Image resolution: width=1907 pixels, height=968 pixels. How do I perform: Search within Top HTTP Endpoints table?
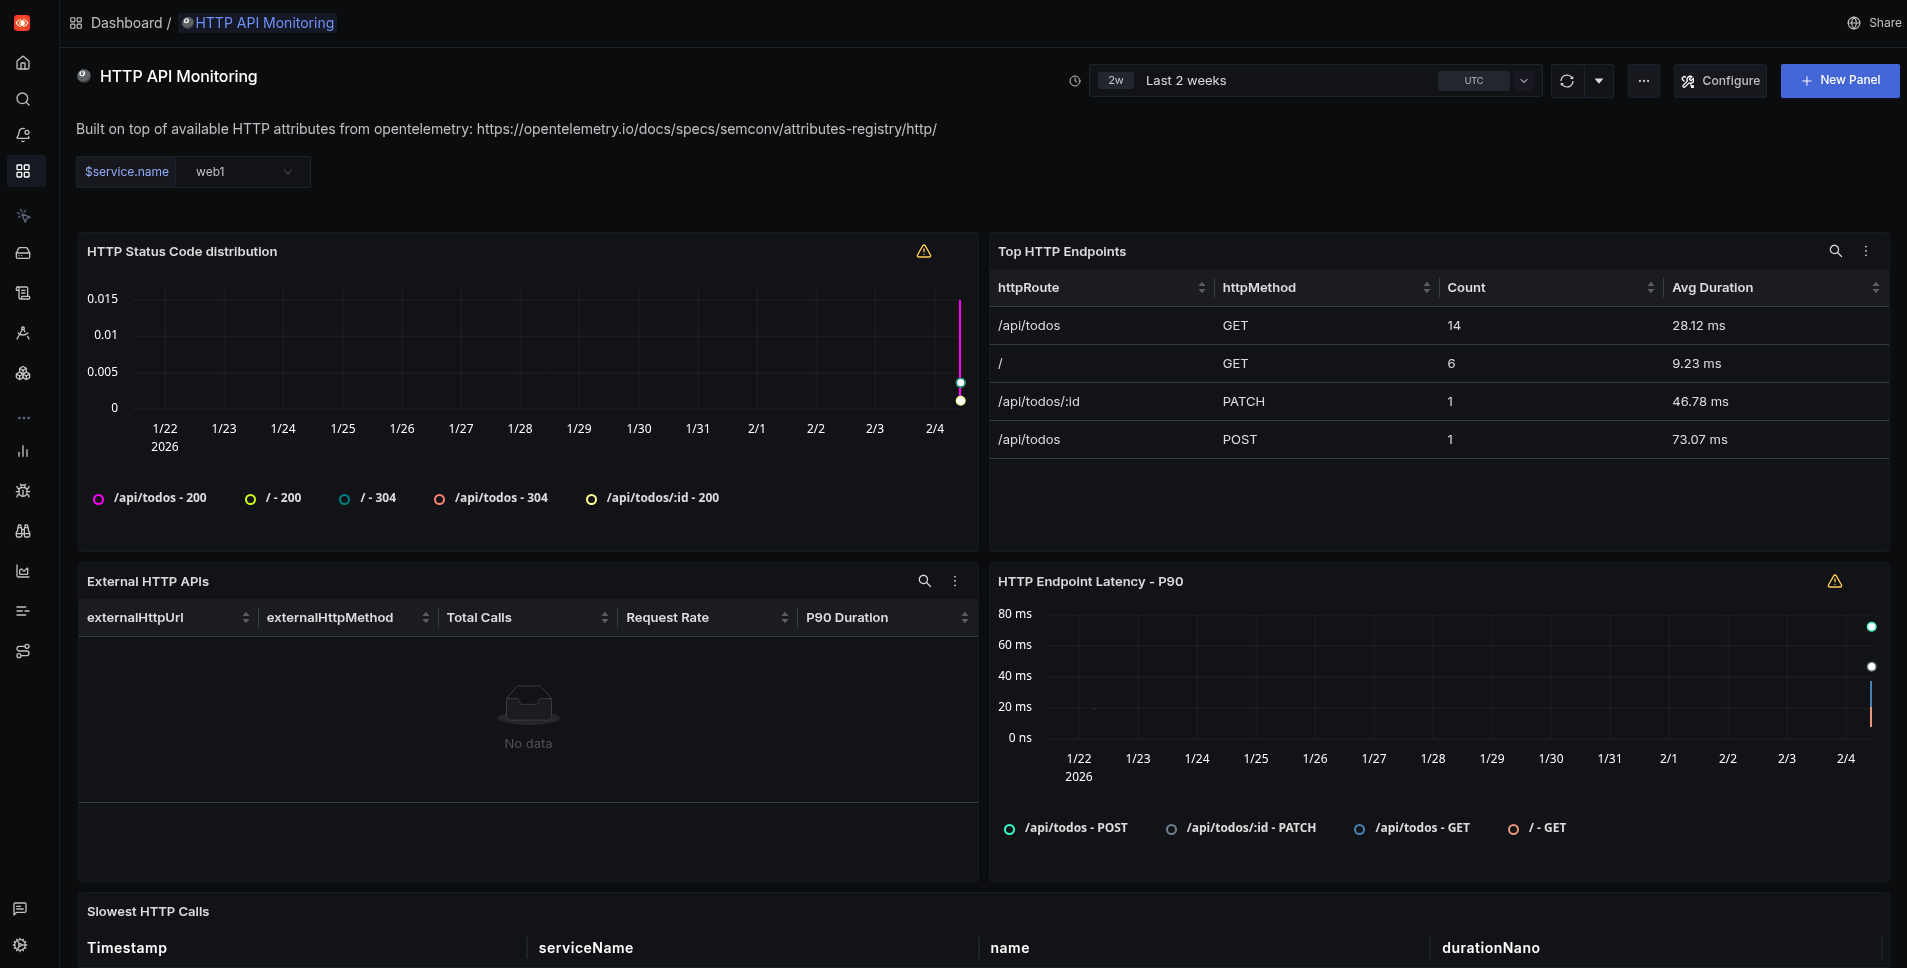coord(1834,251)
